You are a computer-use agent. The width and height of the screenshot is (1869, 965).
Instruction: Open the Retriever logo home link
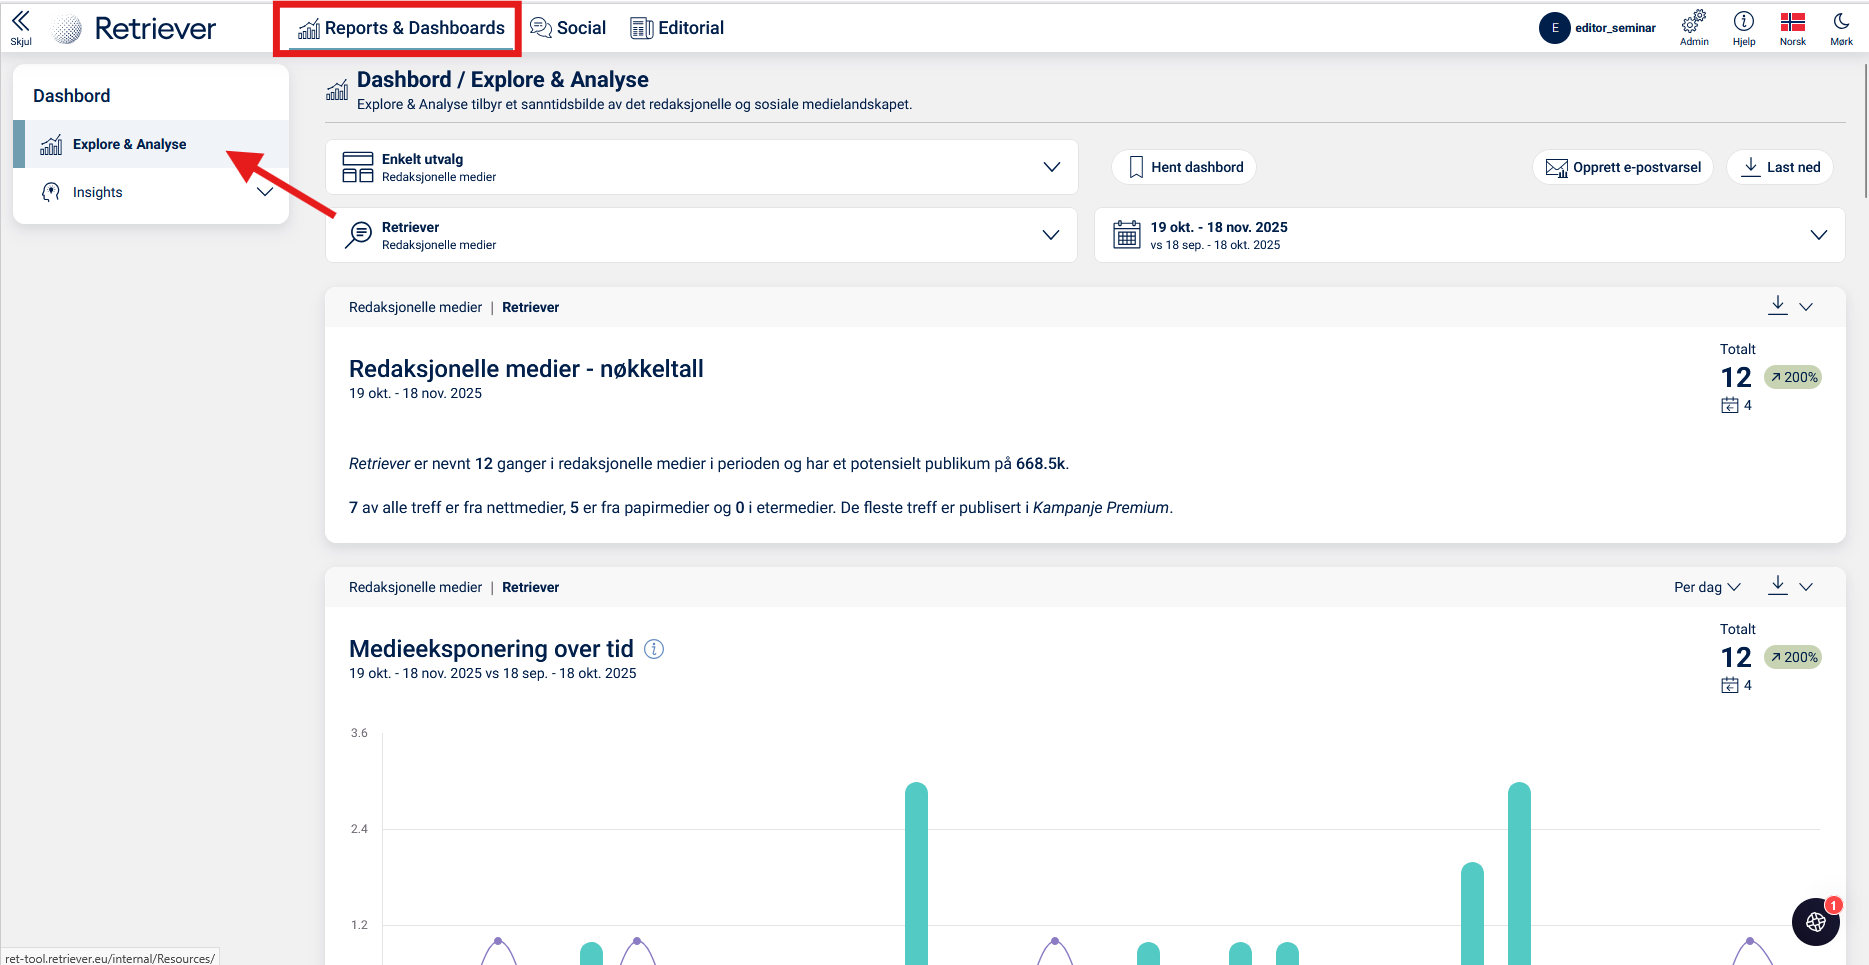point(135,29)
